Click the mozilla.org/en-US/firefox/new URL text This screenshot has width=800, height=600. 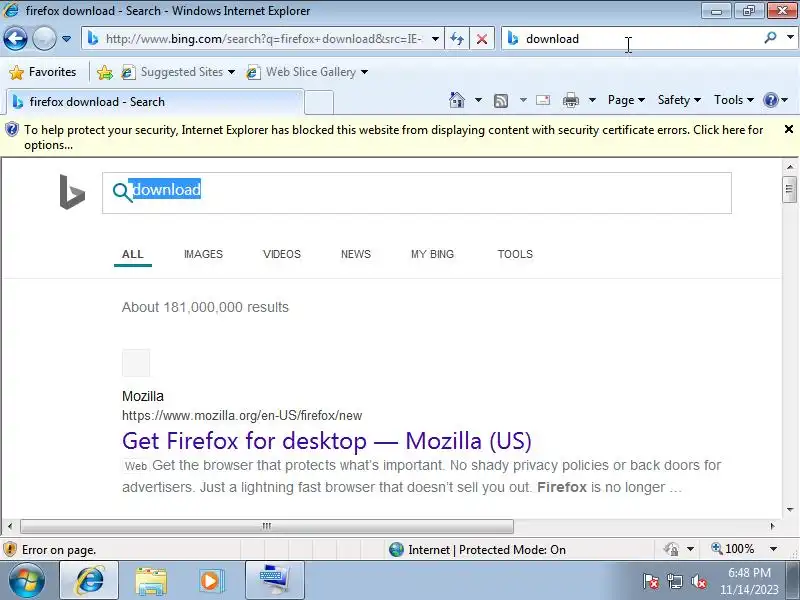(x=242, y=415)
